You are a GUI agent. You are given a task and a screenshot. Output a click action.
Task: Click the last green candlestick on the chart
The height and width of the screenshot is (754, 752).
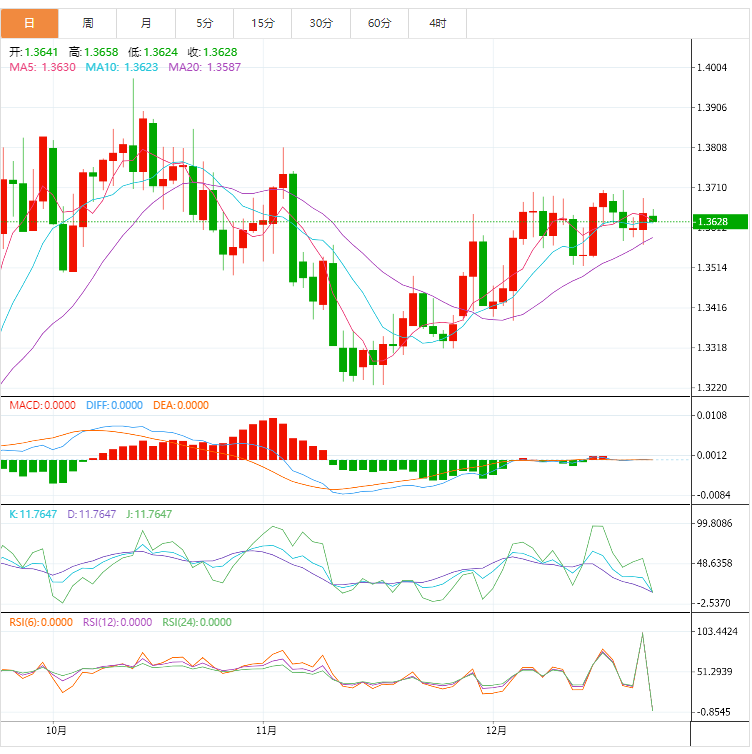[x=652, y=219]
